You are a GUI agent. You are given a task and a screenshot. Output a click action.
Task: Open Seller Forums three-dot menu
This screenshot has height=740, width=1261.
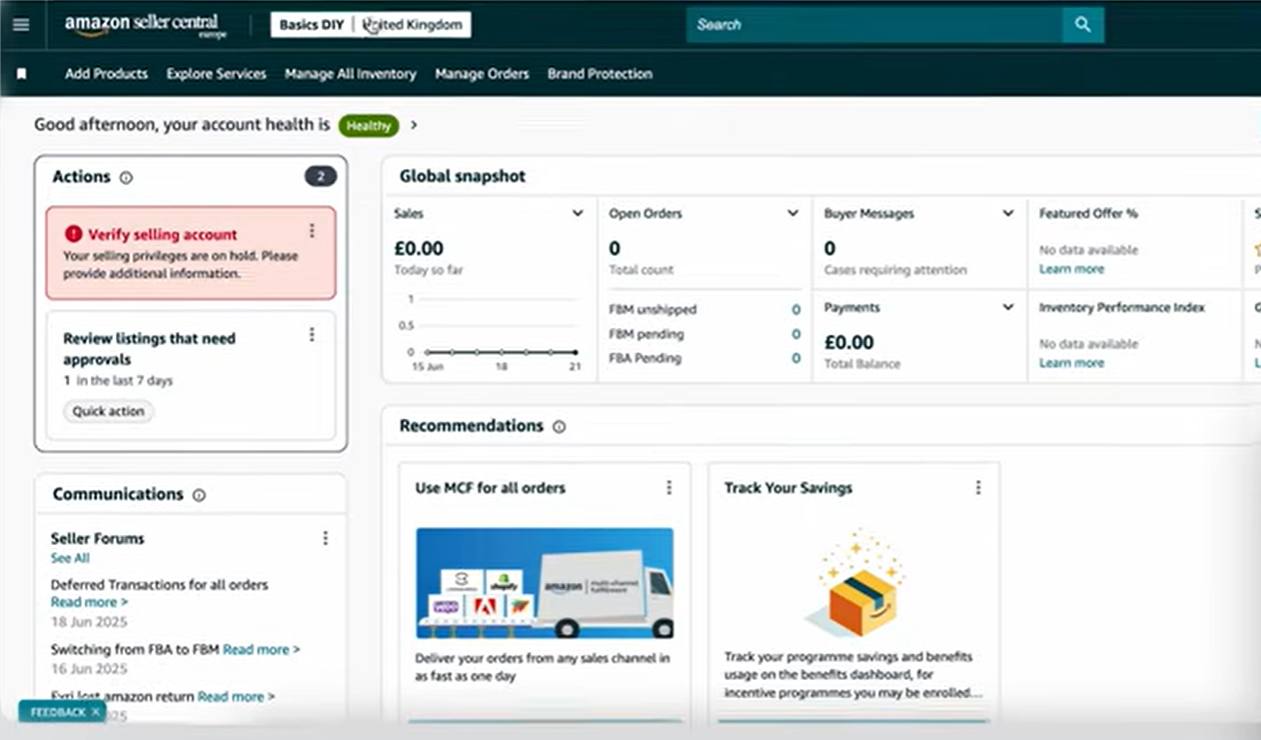click(325, 538)
